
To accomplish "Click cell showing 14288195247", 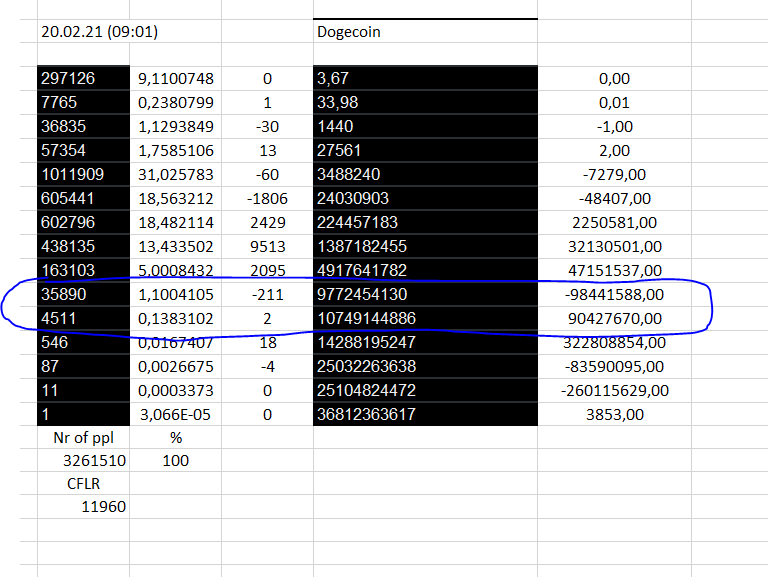I will coord(425,342).
